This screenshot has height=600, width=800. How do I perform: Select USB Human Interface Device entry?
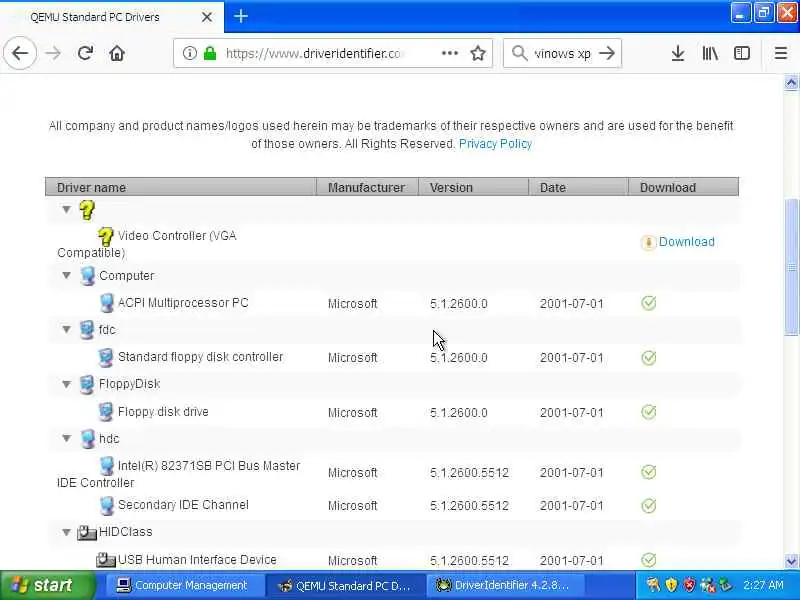click(x=197, y=560)
